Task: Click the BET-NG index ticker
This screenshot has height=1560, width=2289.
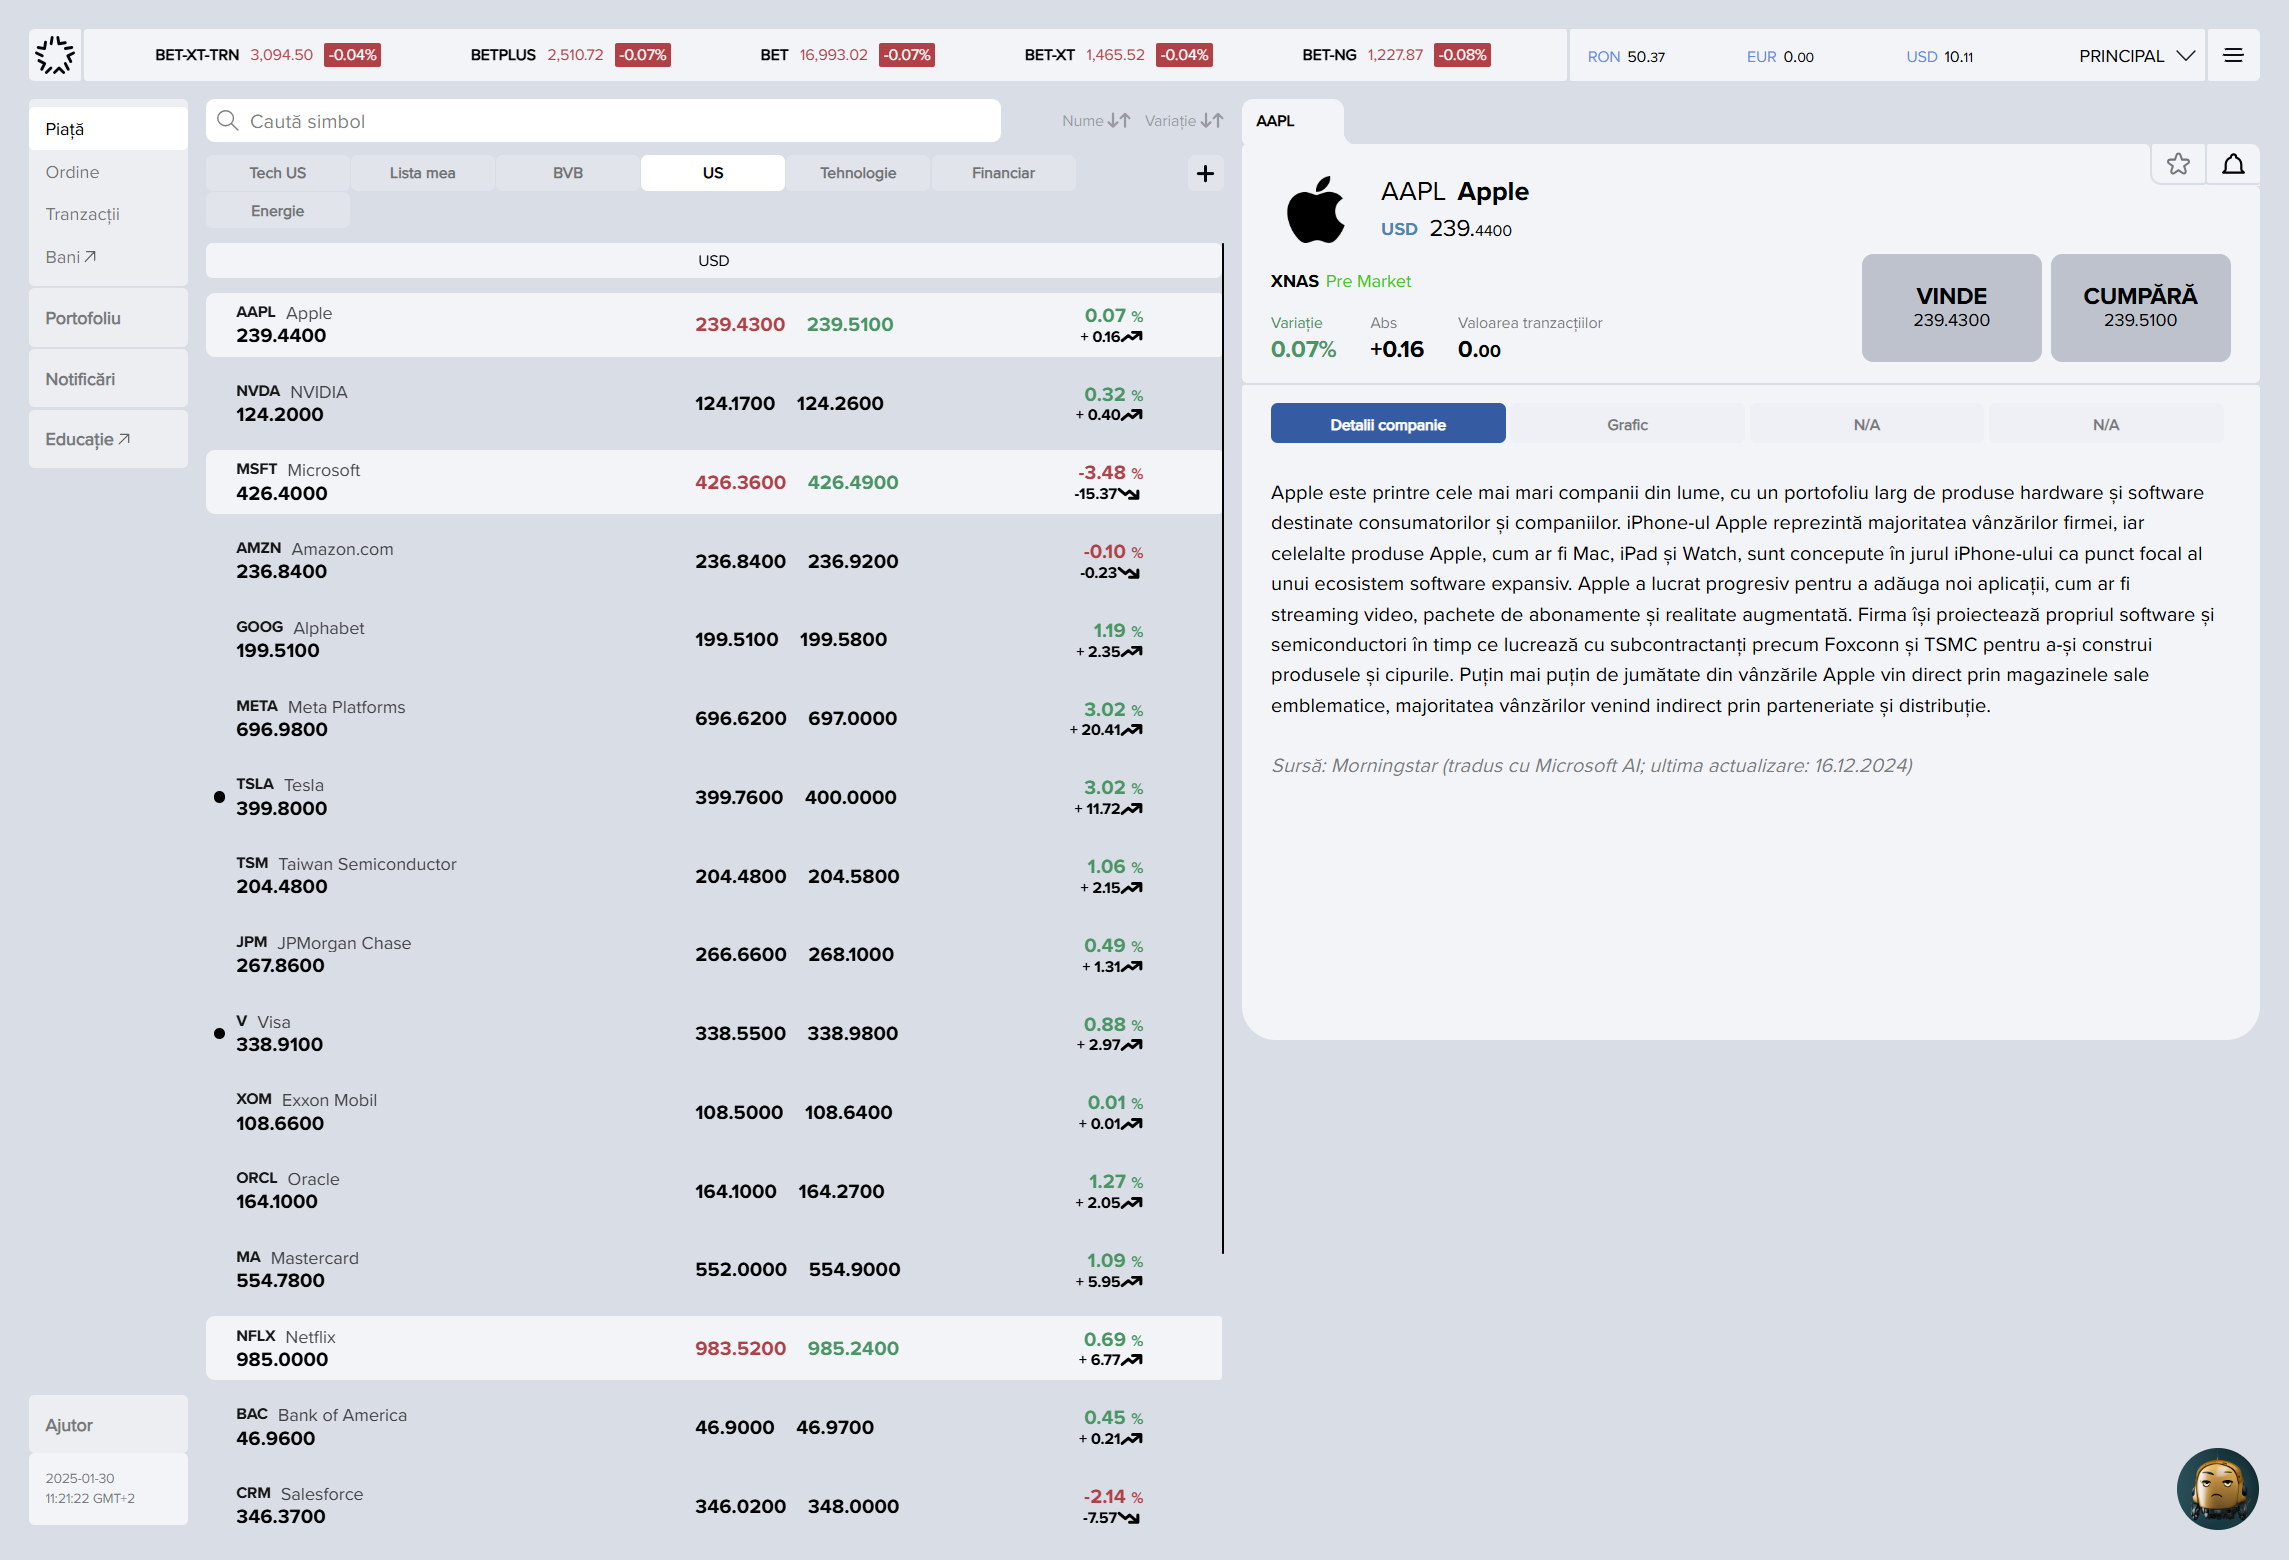Action: [1396, 55]
